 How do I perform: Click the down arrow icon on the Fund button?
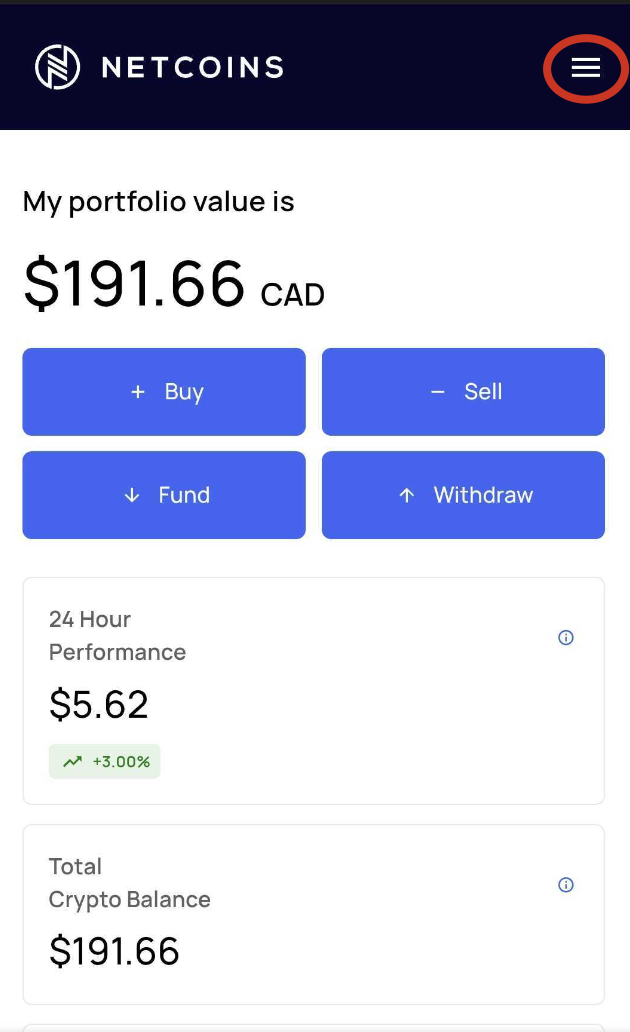(131, 495)
